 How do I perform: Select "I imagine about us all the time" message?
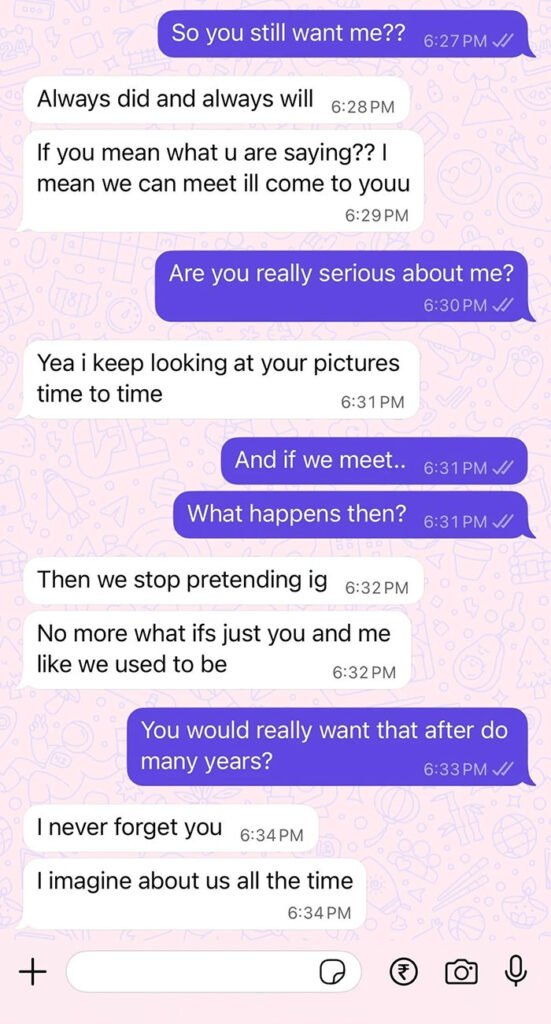pyautogui.click(x=193, y=894)
